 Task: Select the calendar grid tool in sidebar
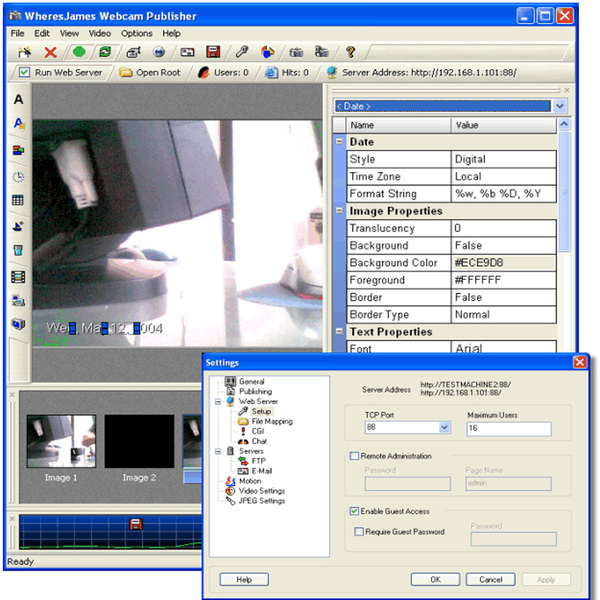click(18, 200)
